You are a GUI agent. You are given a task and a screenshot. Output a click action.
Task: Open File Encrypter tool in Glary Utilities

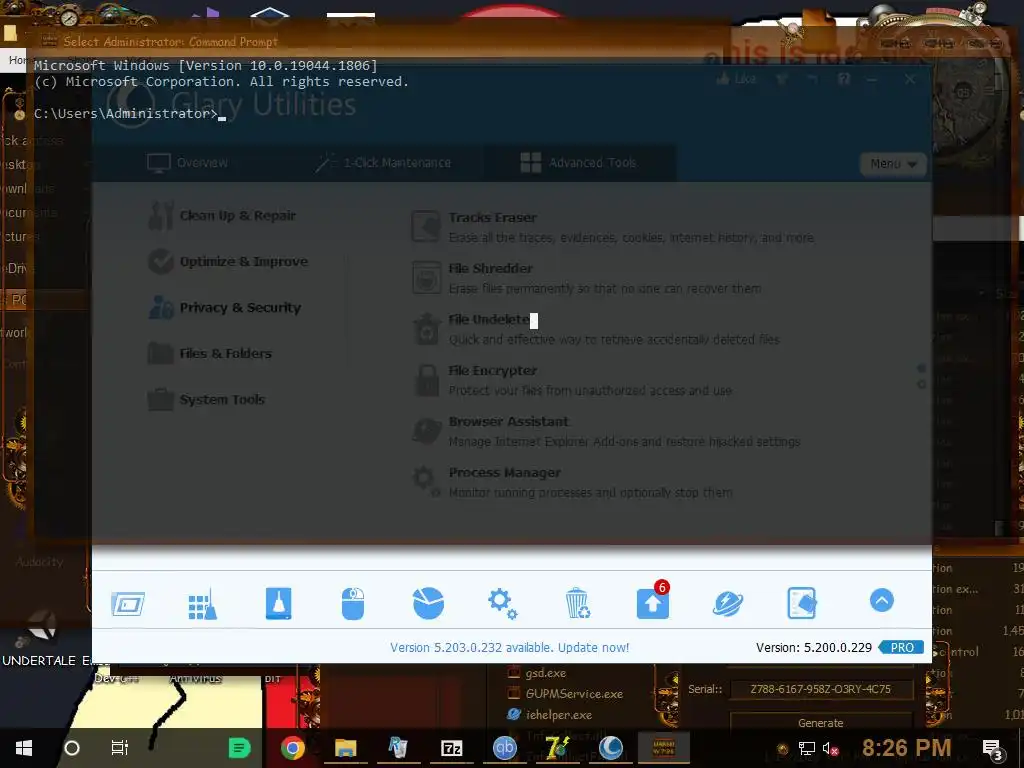coord(492,370)
